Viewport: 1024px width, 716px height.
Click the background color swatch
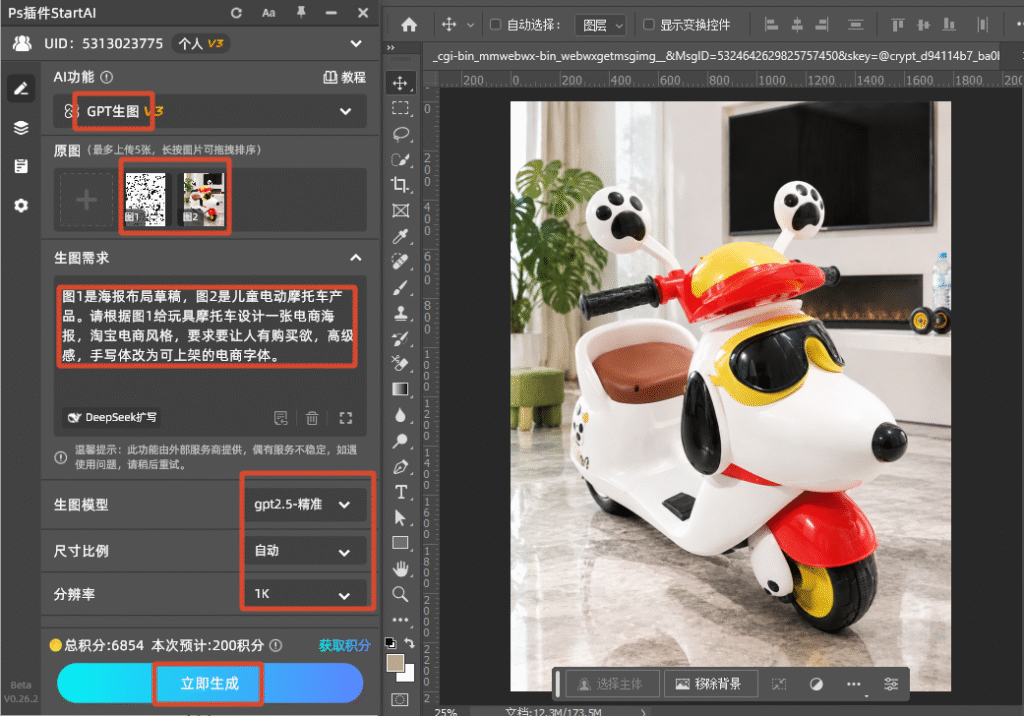click(408, 676)
